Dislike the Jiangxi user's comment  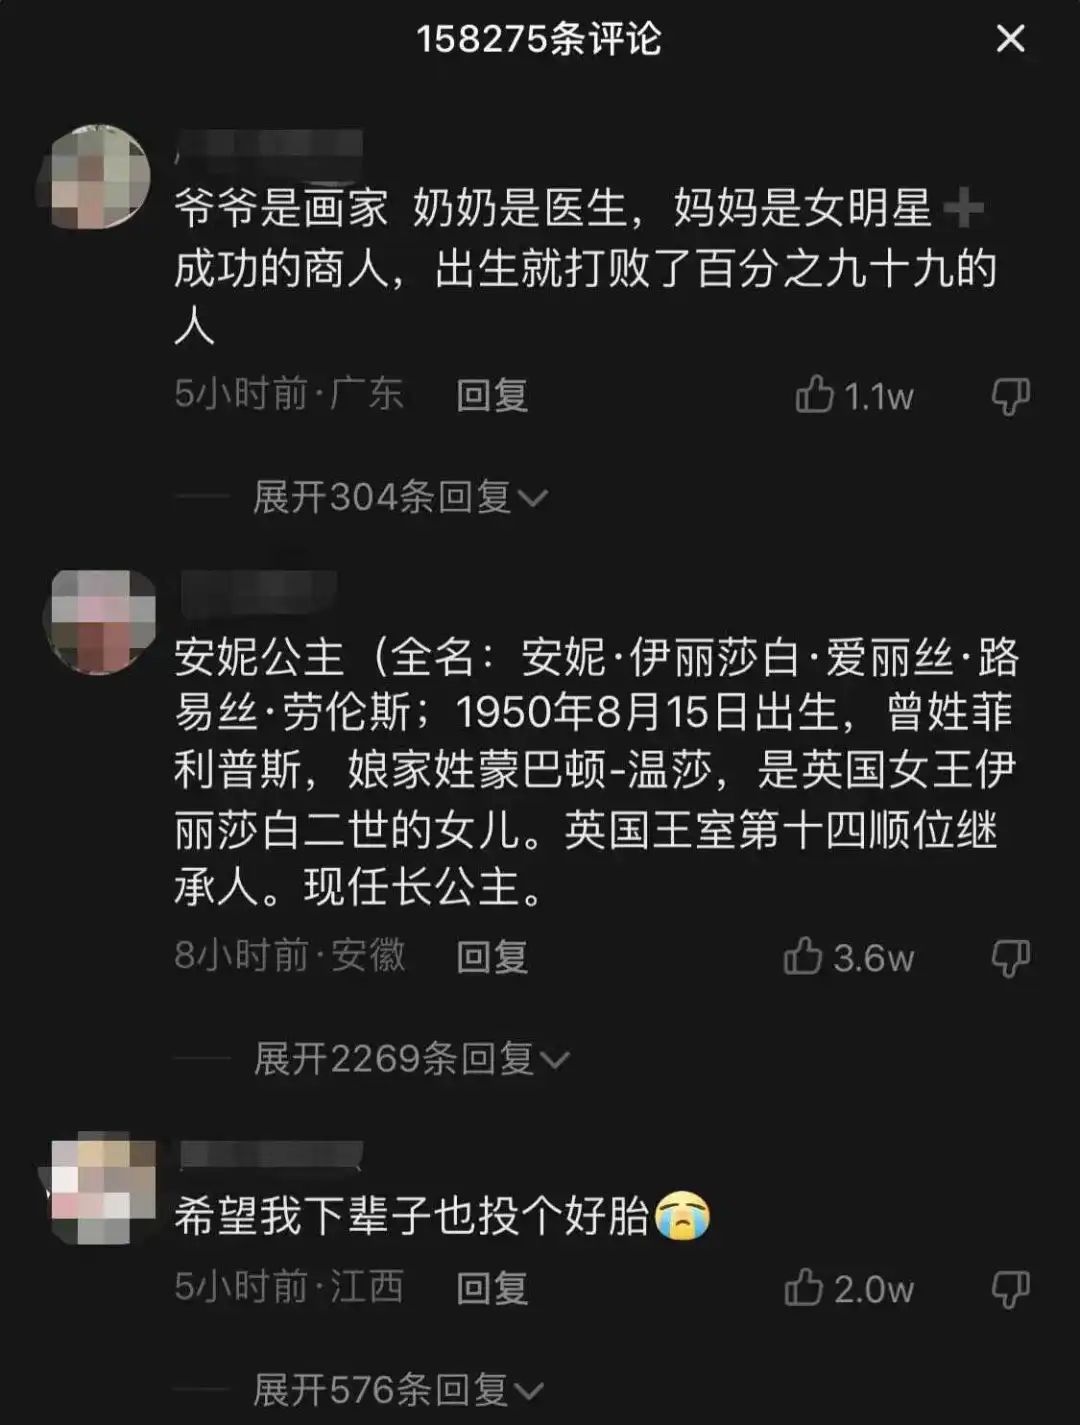click(x=1010, y=1289)
